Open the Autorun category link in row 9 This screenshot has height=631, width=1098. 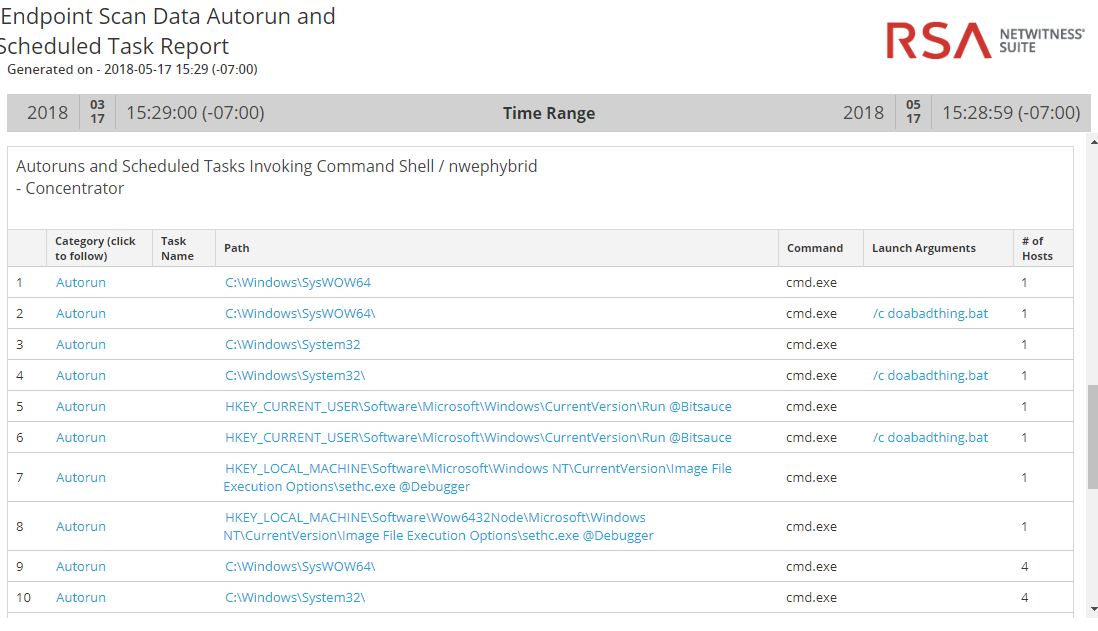click(80, 567)
